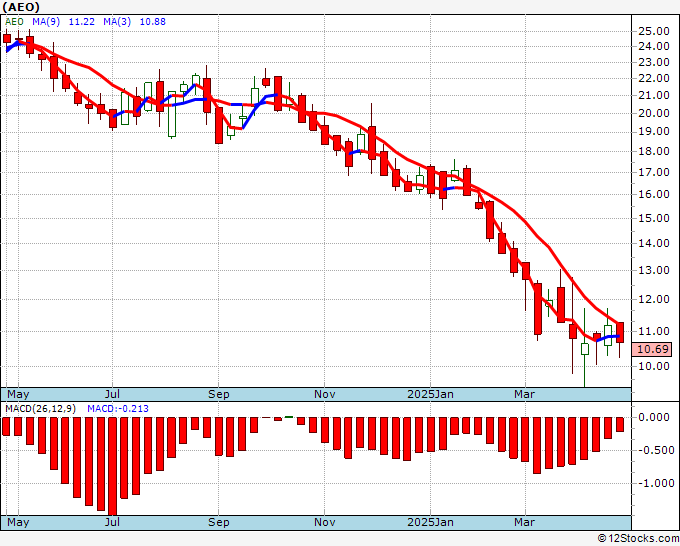Screen dimensions: 680x546
Task: Click the (AEO) ticker title
Action: (x=21, y=7)
